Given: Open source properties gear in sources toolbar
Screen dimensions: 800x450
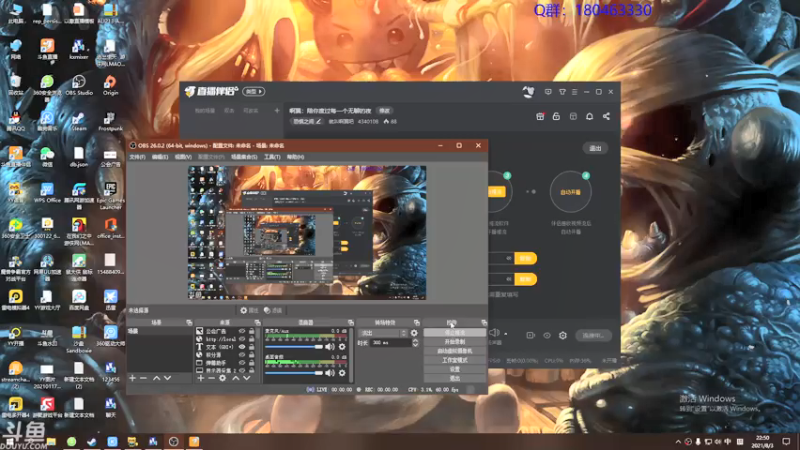Looking at the screenshot, I should [222, 378].
